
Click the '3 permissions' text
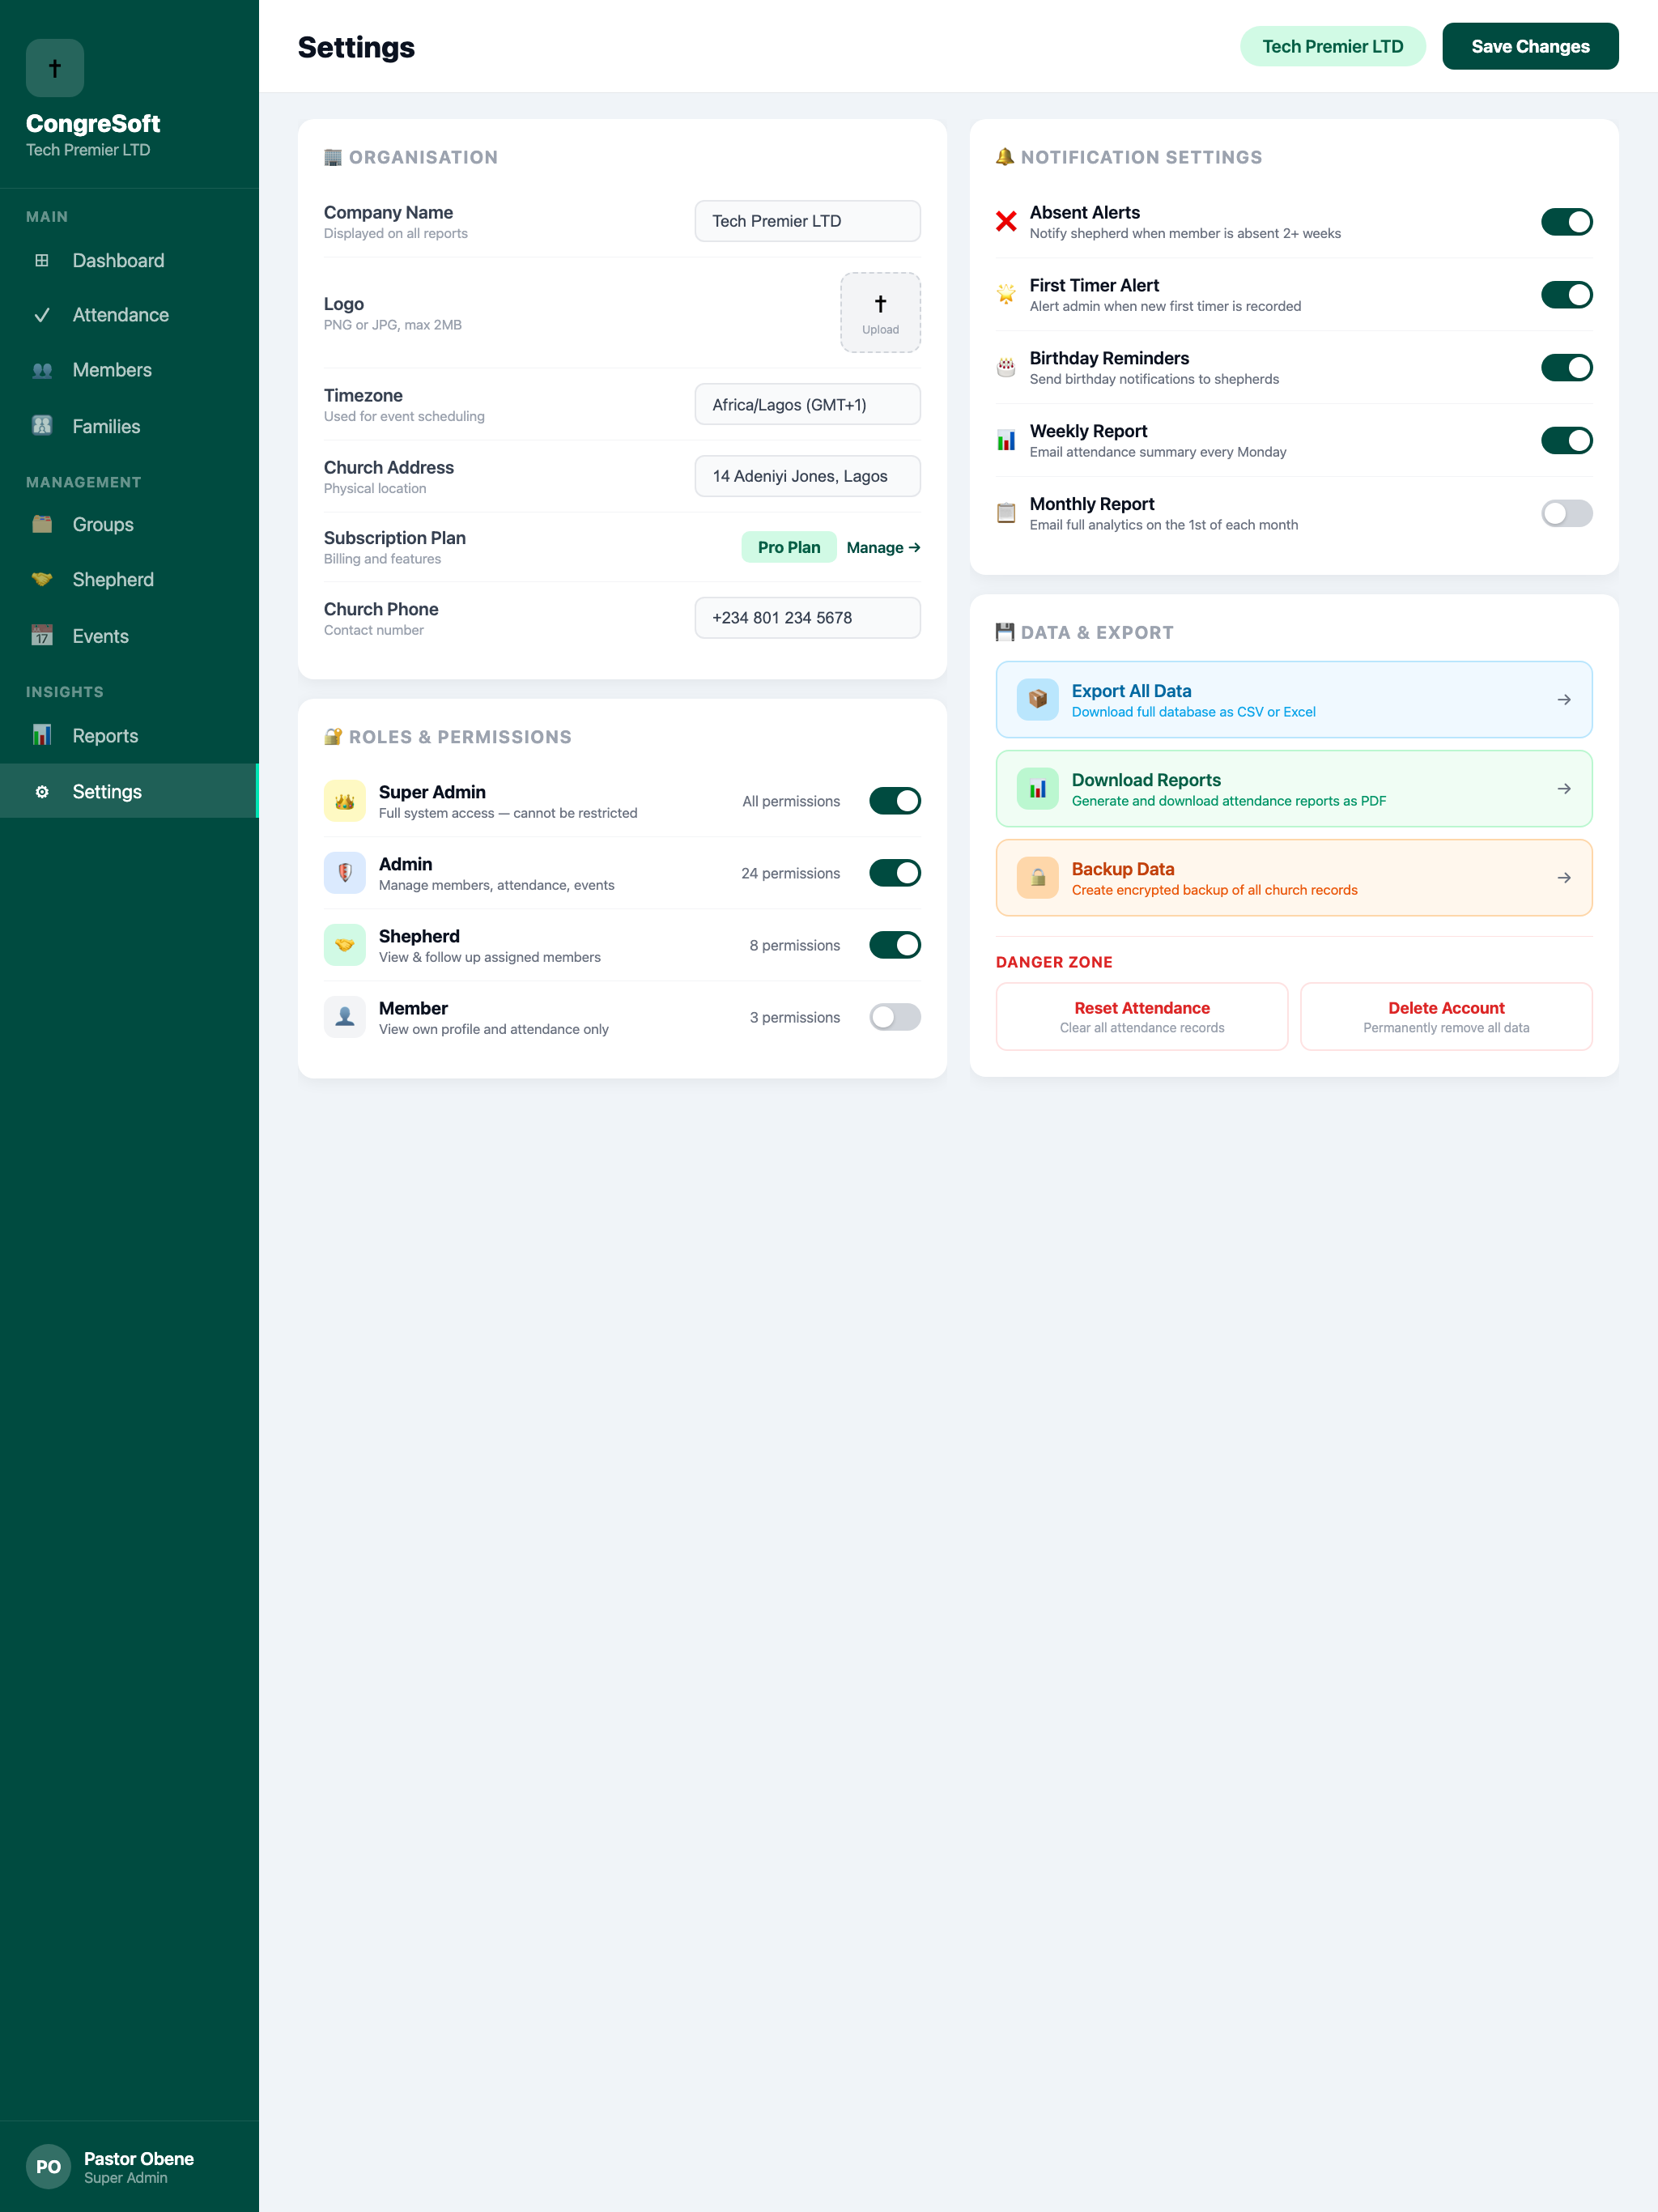click(794, 1018)
